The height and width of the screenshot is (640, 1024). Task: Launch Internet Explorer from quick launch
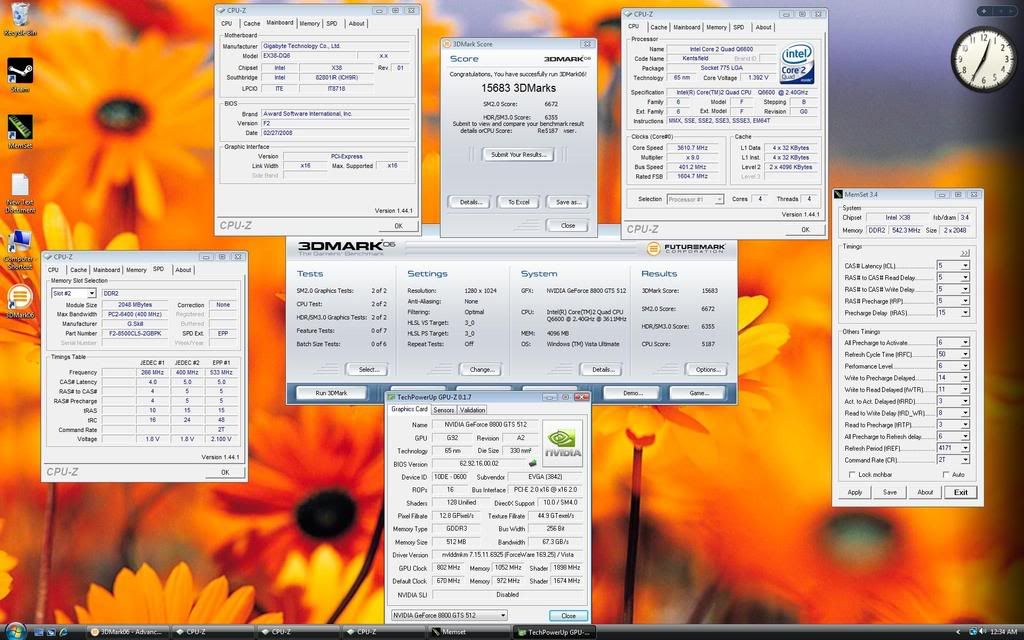click(x=63, y=632)
